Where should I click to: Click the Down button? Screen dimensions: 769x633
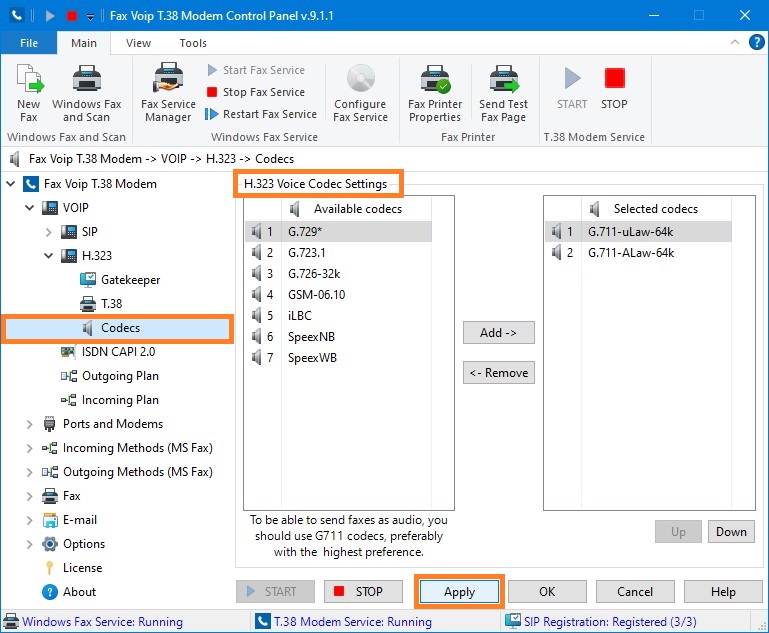731,532
